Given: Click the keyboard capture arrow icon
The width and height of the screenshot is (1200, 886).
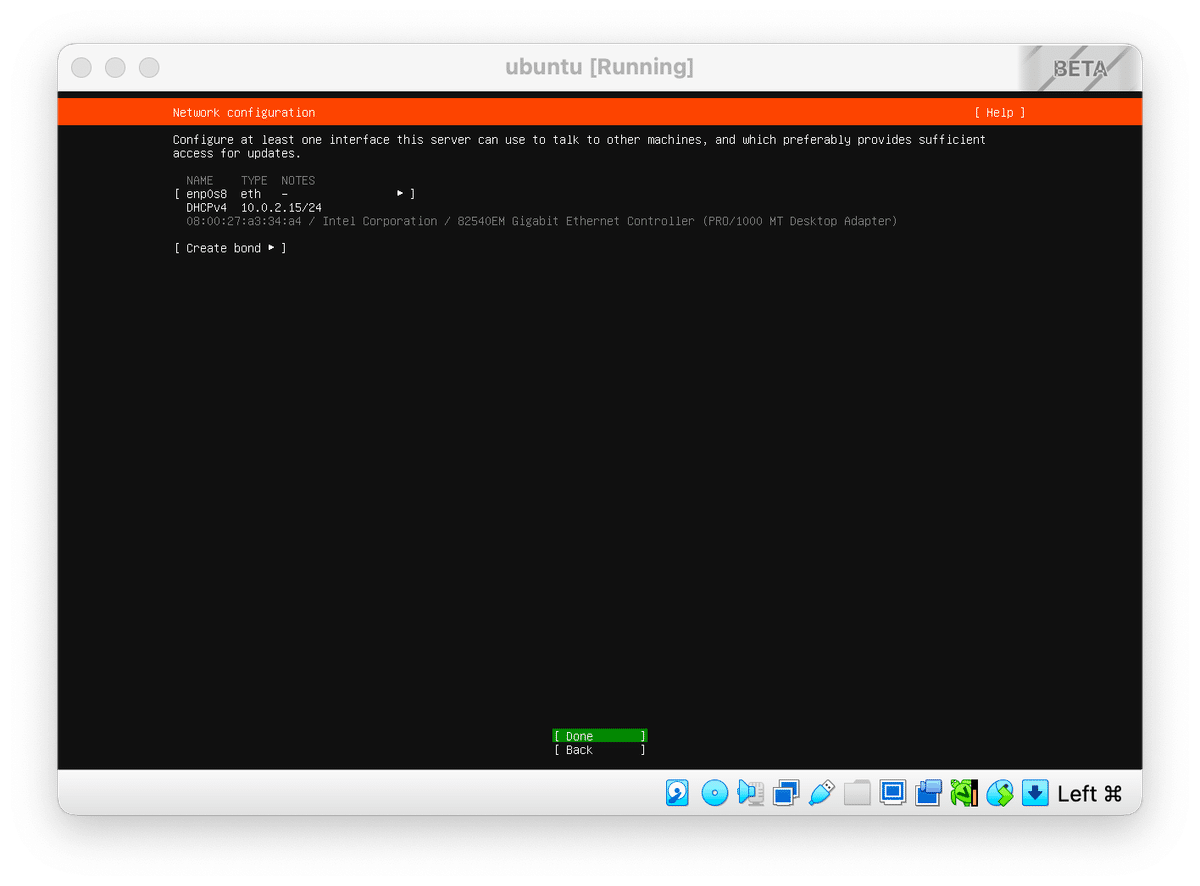Looking at the screenshot, I should (1035, 793).
